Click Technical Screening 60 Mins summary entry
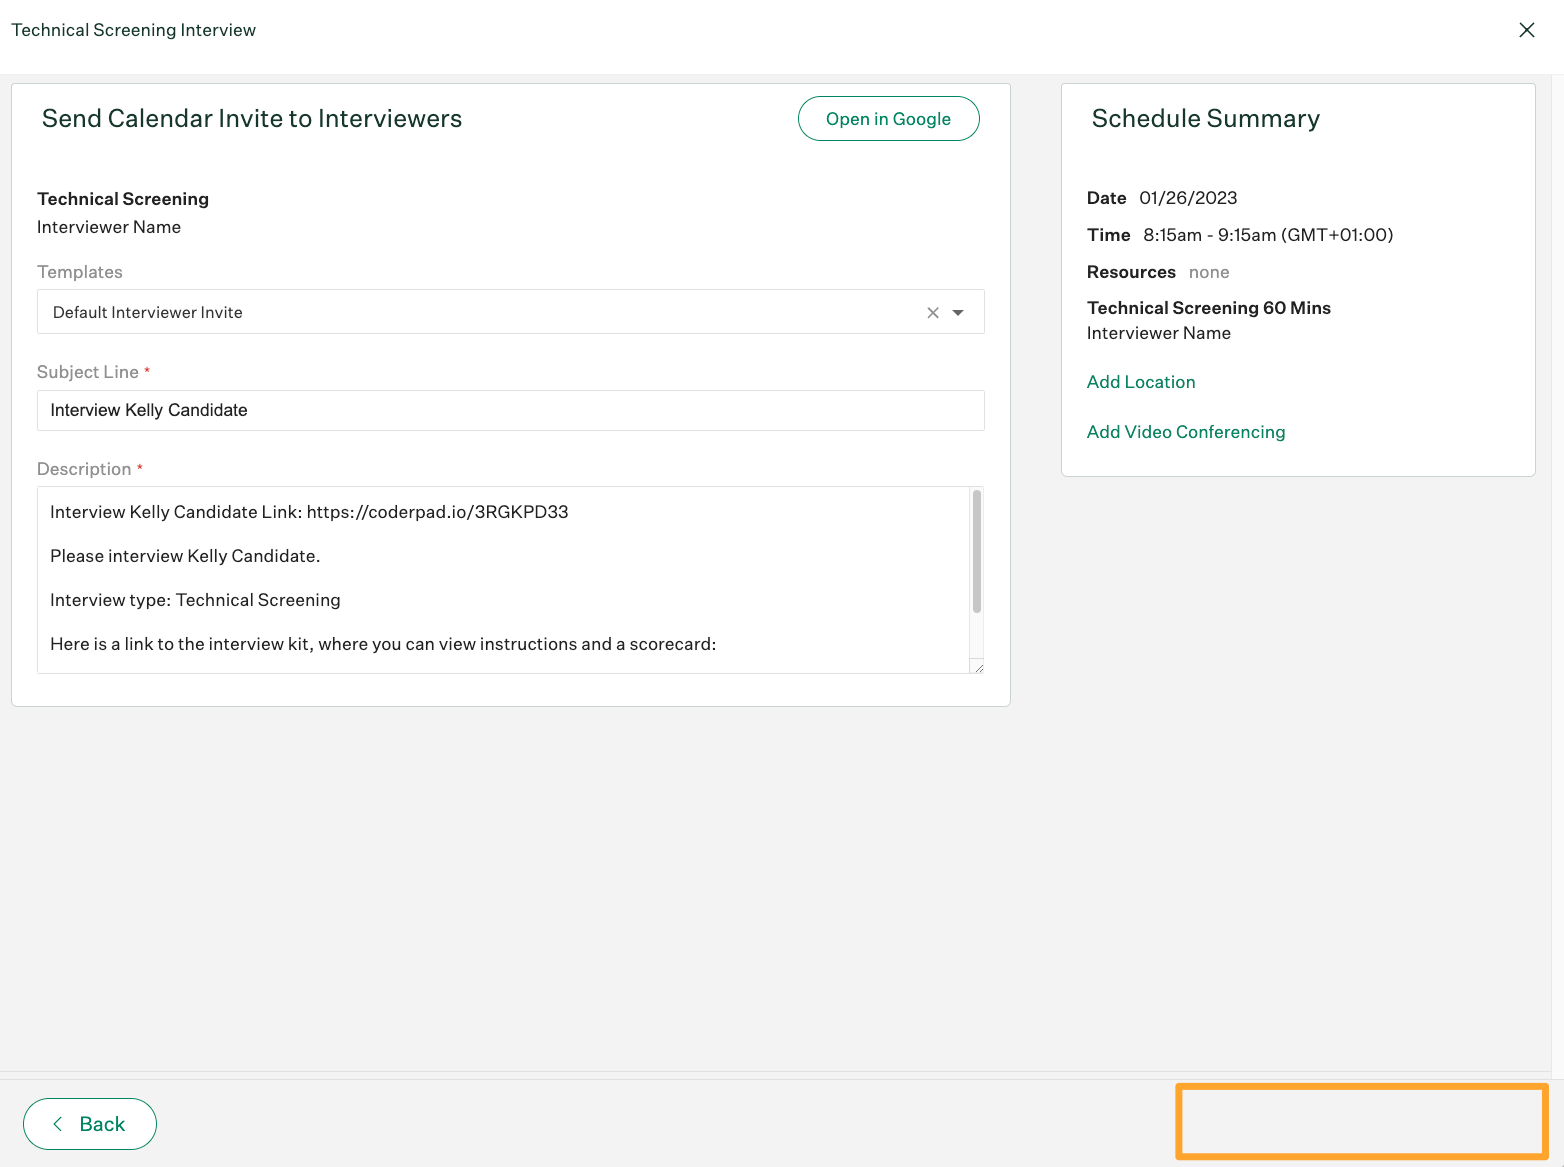1564x1167 pixels. point(1209,308)
